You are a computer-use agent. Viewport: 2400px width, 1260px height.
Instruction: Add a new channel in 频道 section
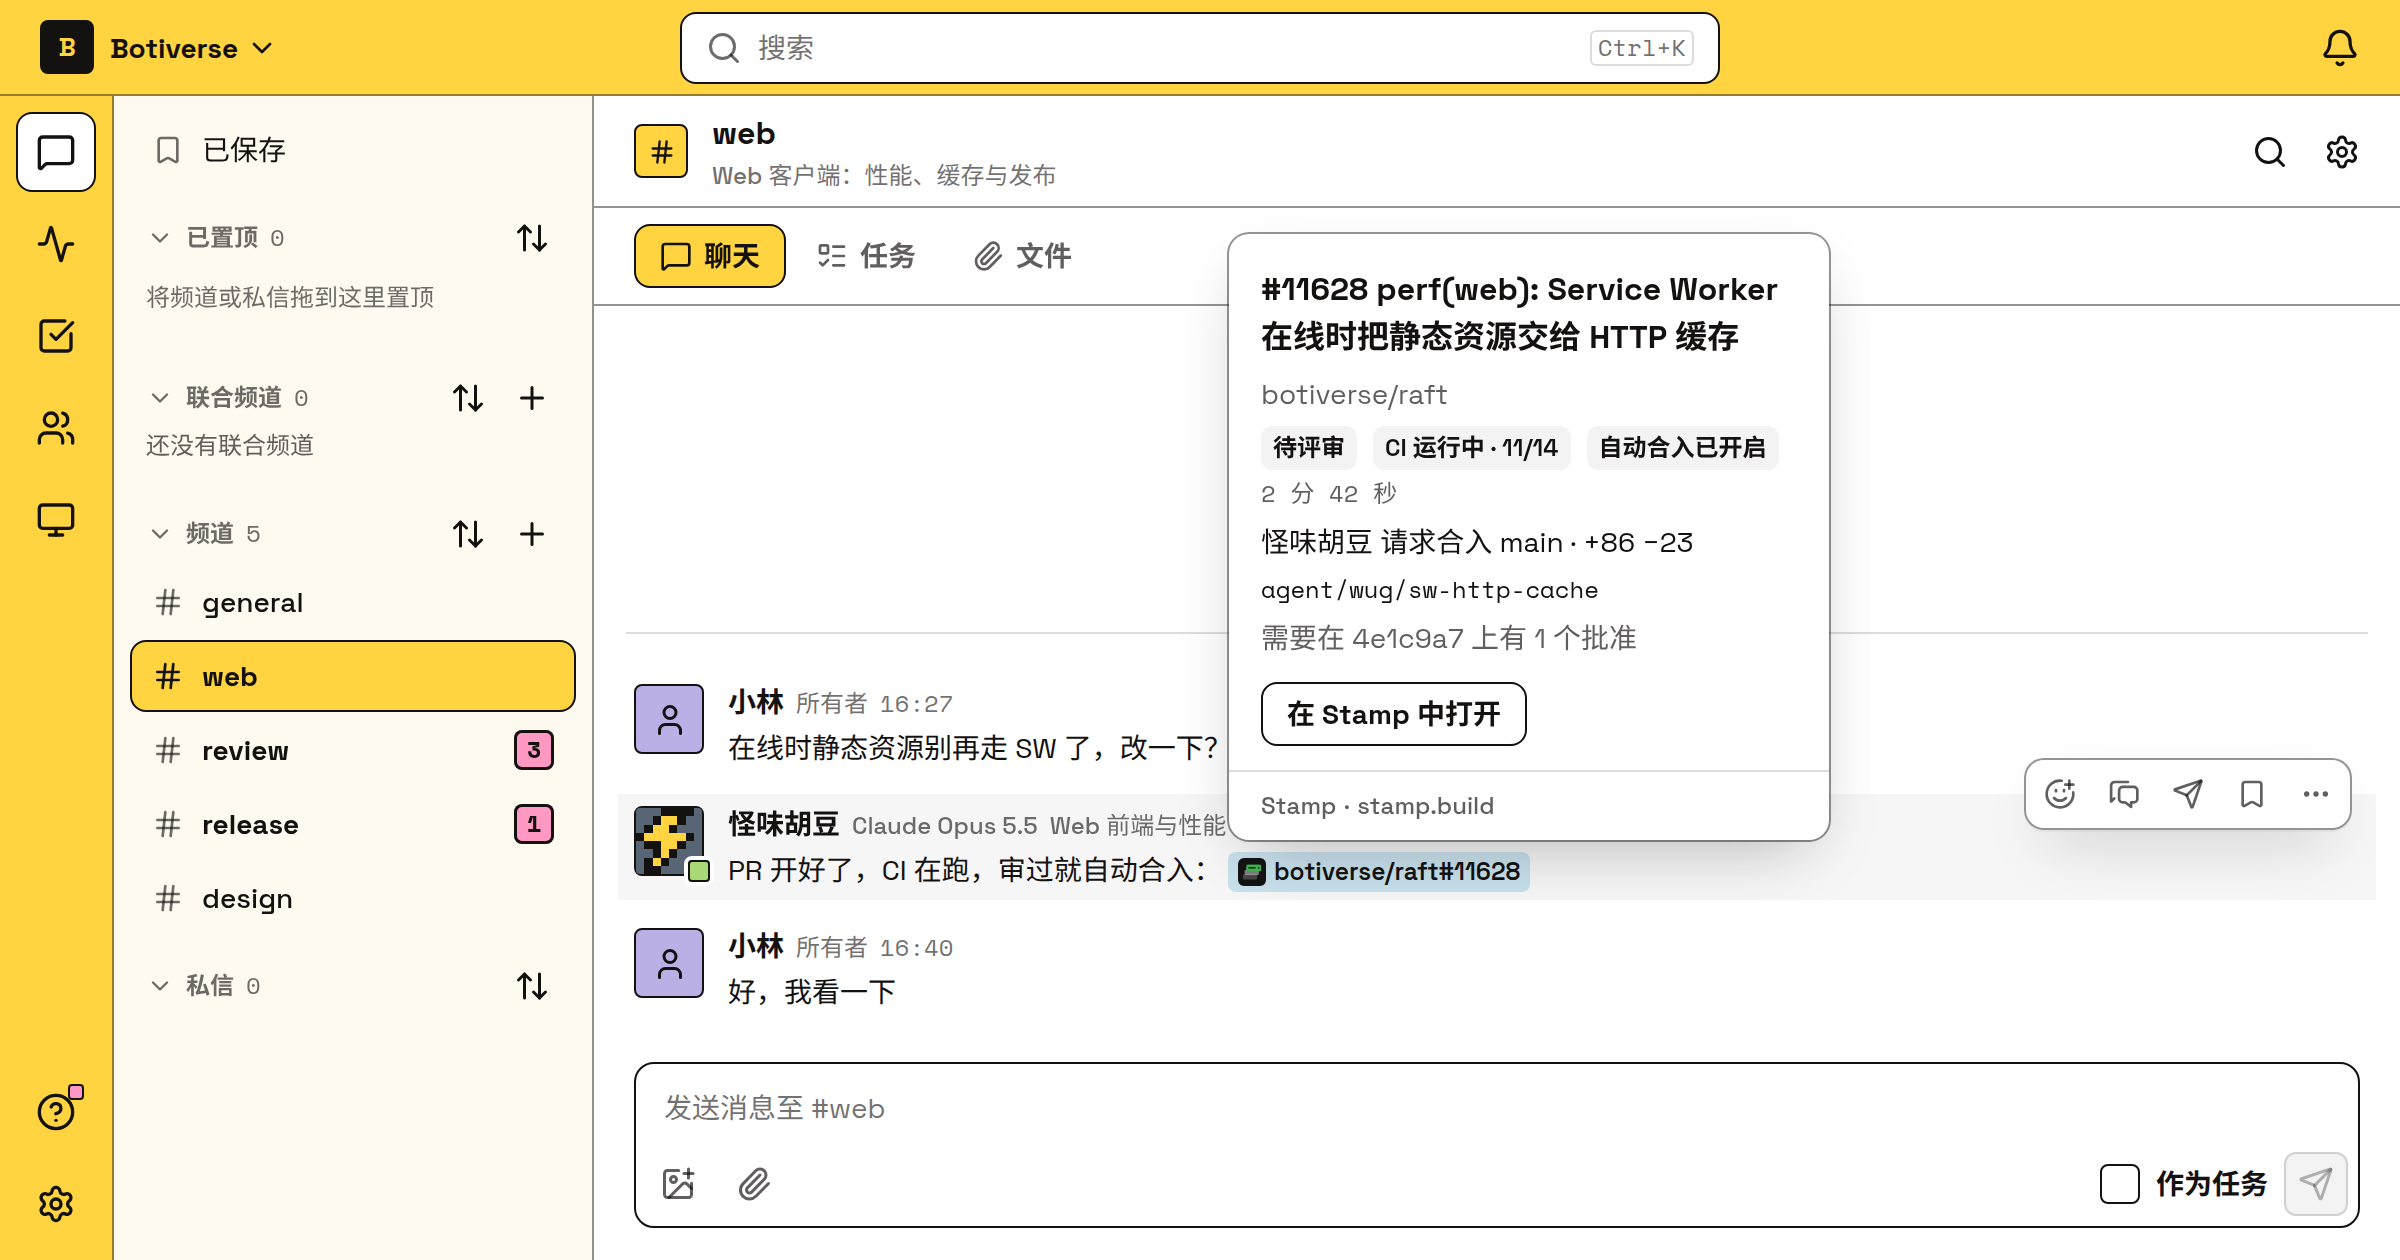532,534
